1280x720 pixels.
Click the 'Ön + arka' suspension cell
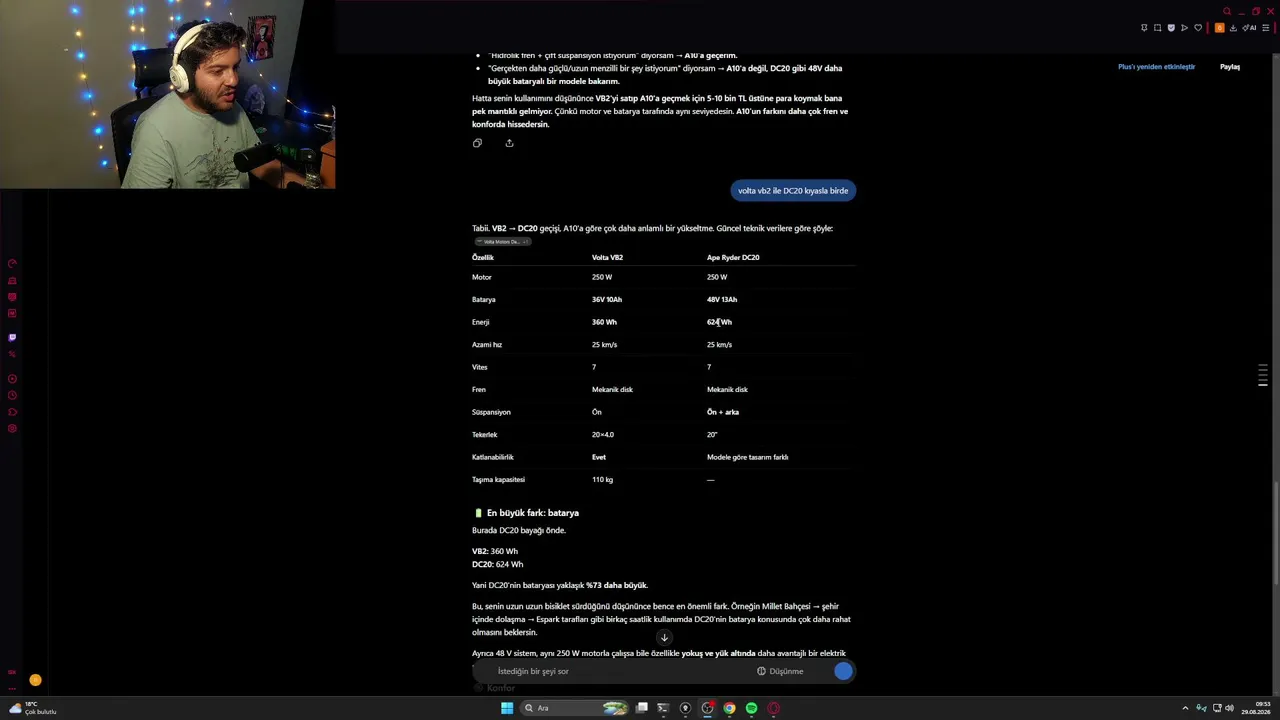tap(723, 412)
